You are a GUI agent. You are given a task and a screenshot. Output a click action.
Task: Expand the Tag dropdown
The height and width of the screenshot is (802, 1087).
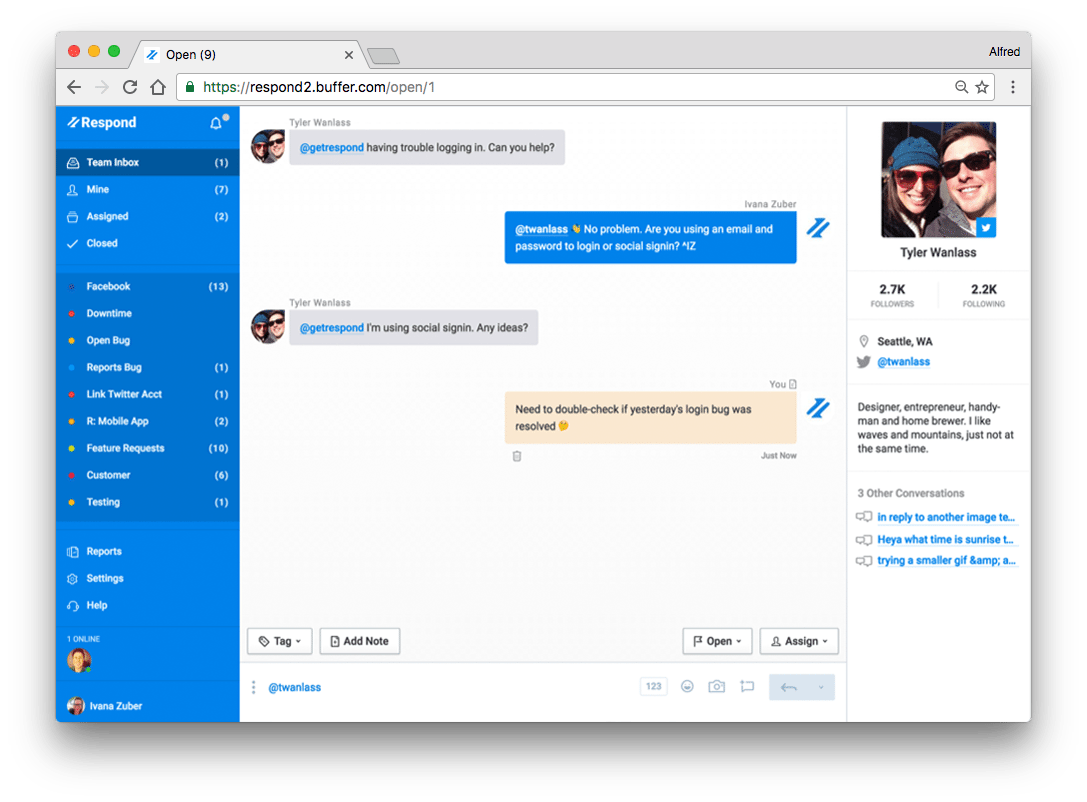[x=280, y=641]
